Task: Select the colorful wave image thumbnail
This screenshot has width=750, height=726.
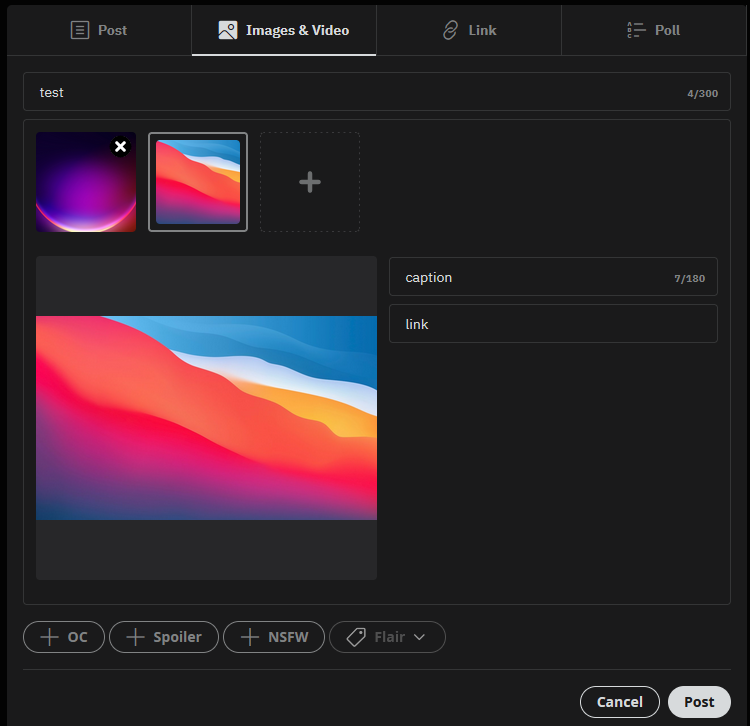Action: (198, 182)
